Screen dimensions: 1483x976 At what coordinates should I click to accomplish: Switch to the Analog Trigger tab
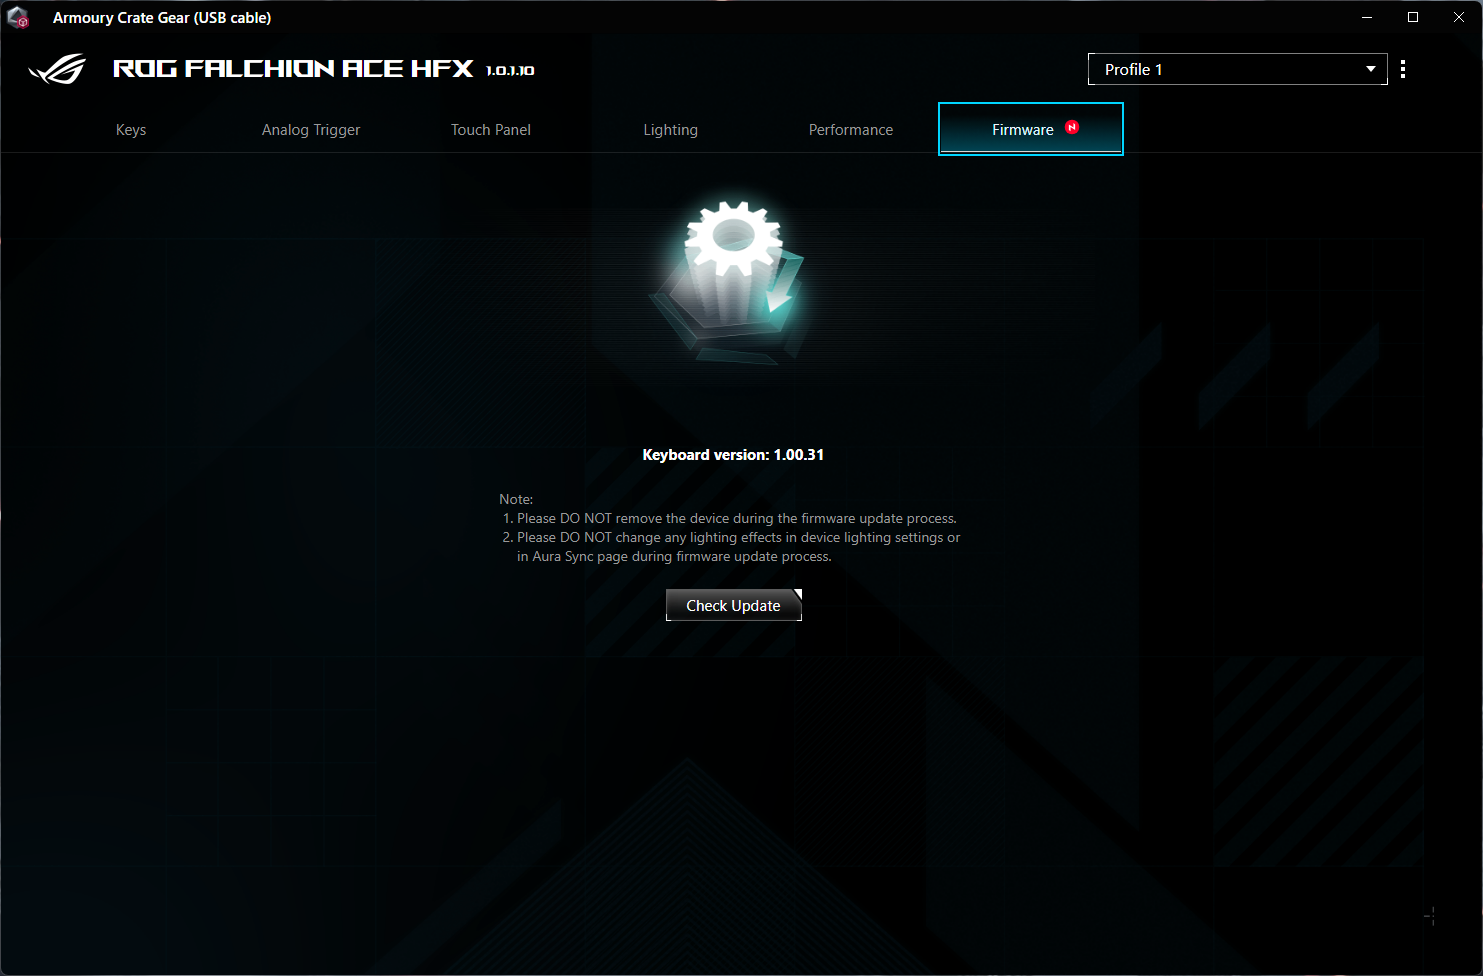311,130
